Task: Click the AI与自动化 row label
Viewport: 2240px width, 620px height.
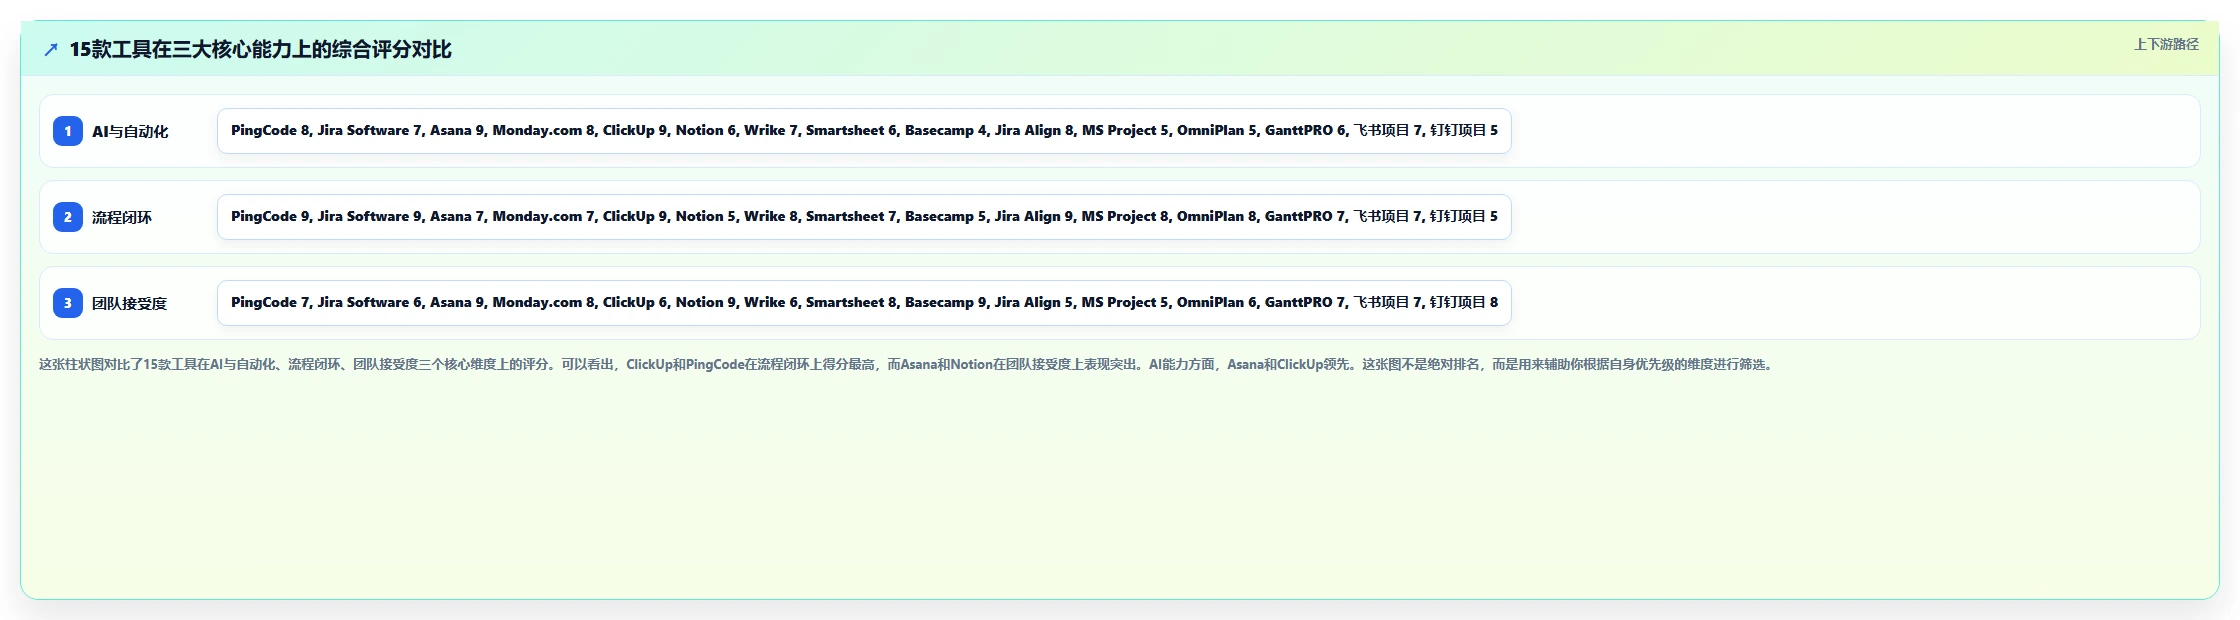Action: pyautogui.click(x=130, y=131)
